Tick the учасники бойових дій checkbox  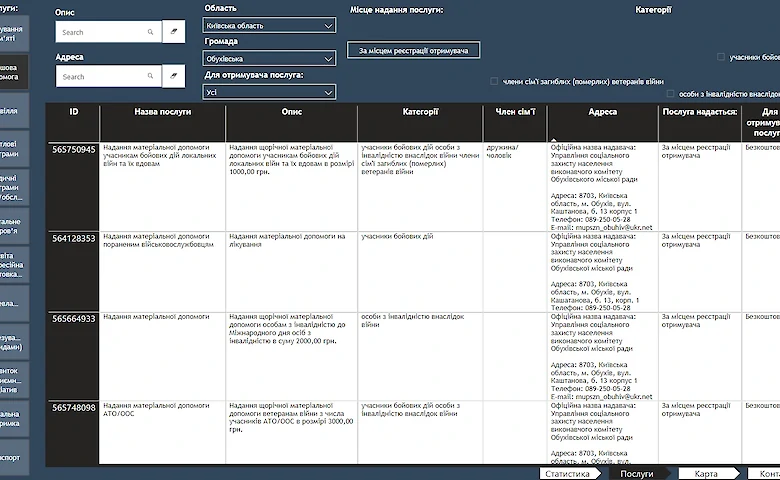[721, 57]
